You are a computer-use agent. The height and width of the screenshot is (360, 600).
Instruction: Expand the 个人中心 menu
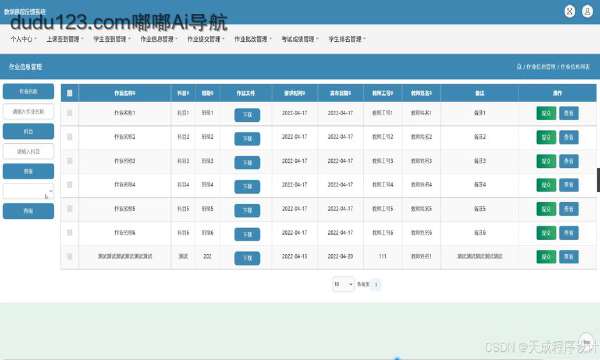click(x=23, y=39)
